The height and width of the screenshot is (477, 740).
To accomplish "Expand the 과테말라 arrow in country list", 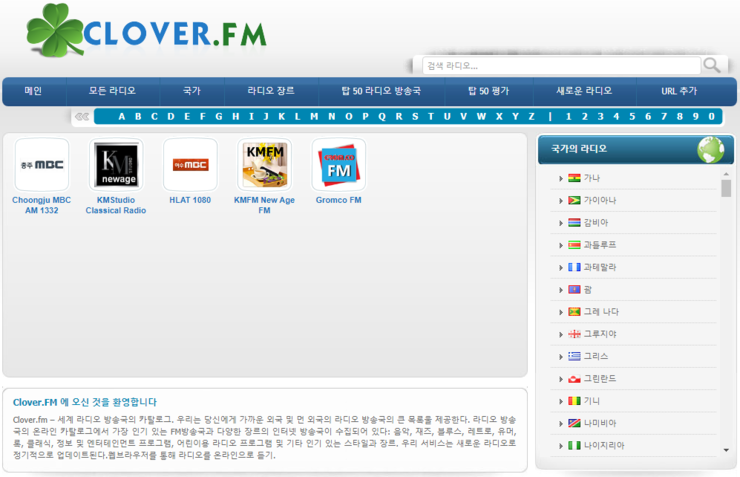I will 561,268.
